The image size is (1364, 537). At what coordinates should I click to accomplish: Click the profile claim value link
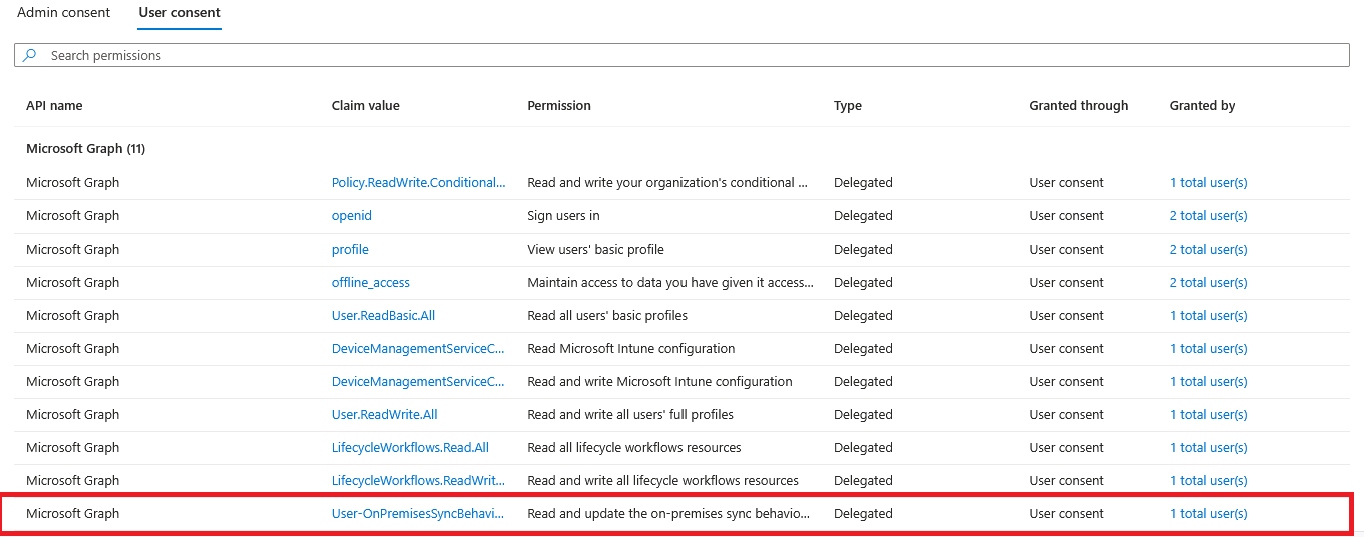(350, 250)
